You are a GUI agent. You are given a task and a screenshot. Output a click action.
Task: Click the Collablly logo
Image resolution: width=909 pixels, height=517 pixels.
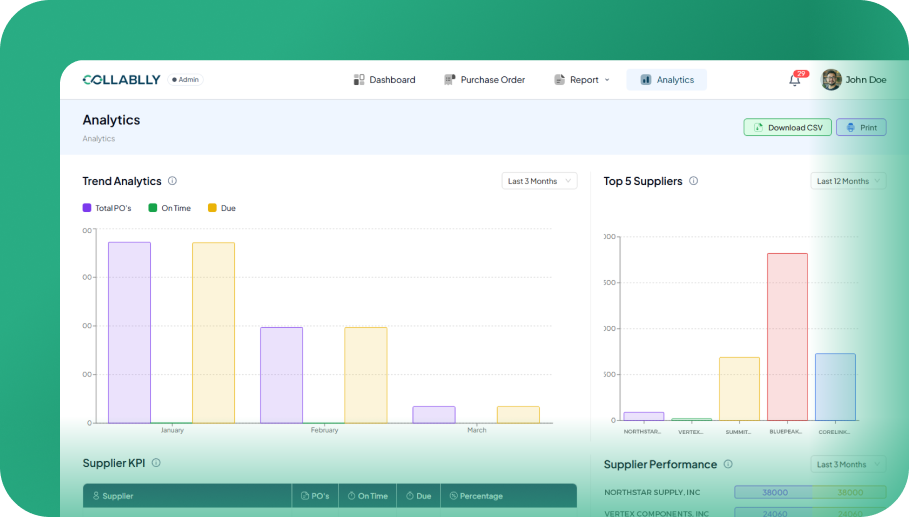121,80
